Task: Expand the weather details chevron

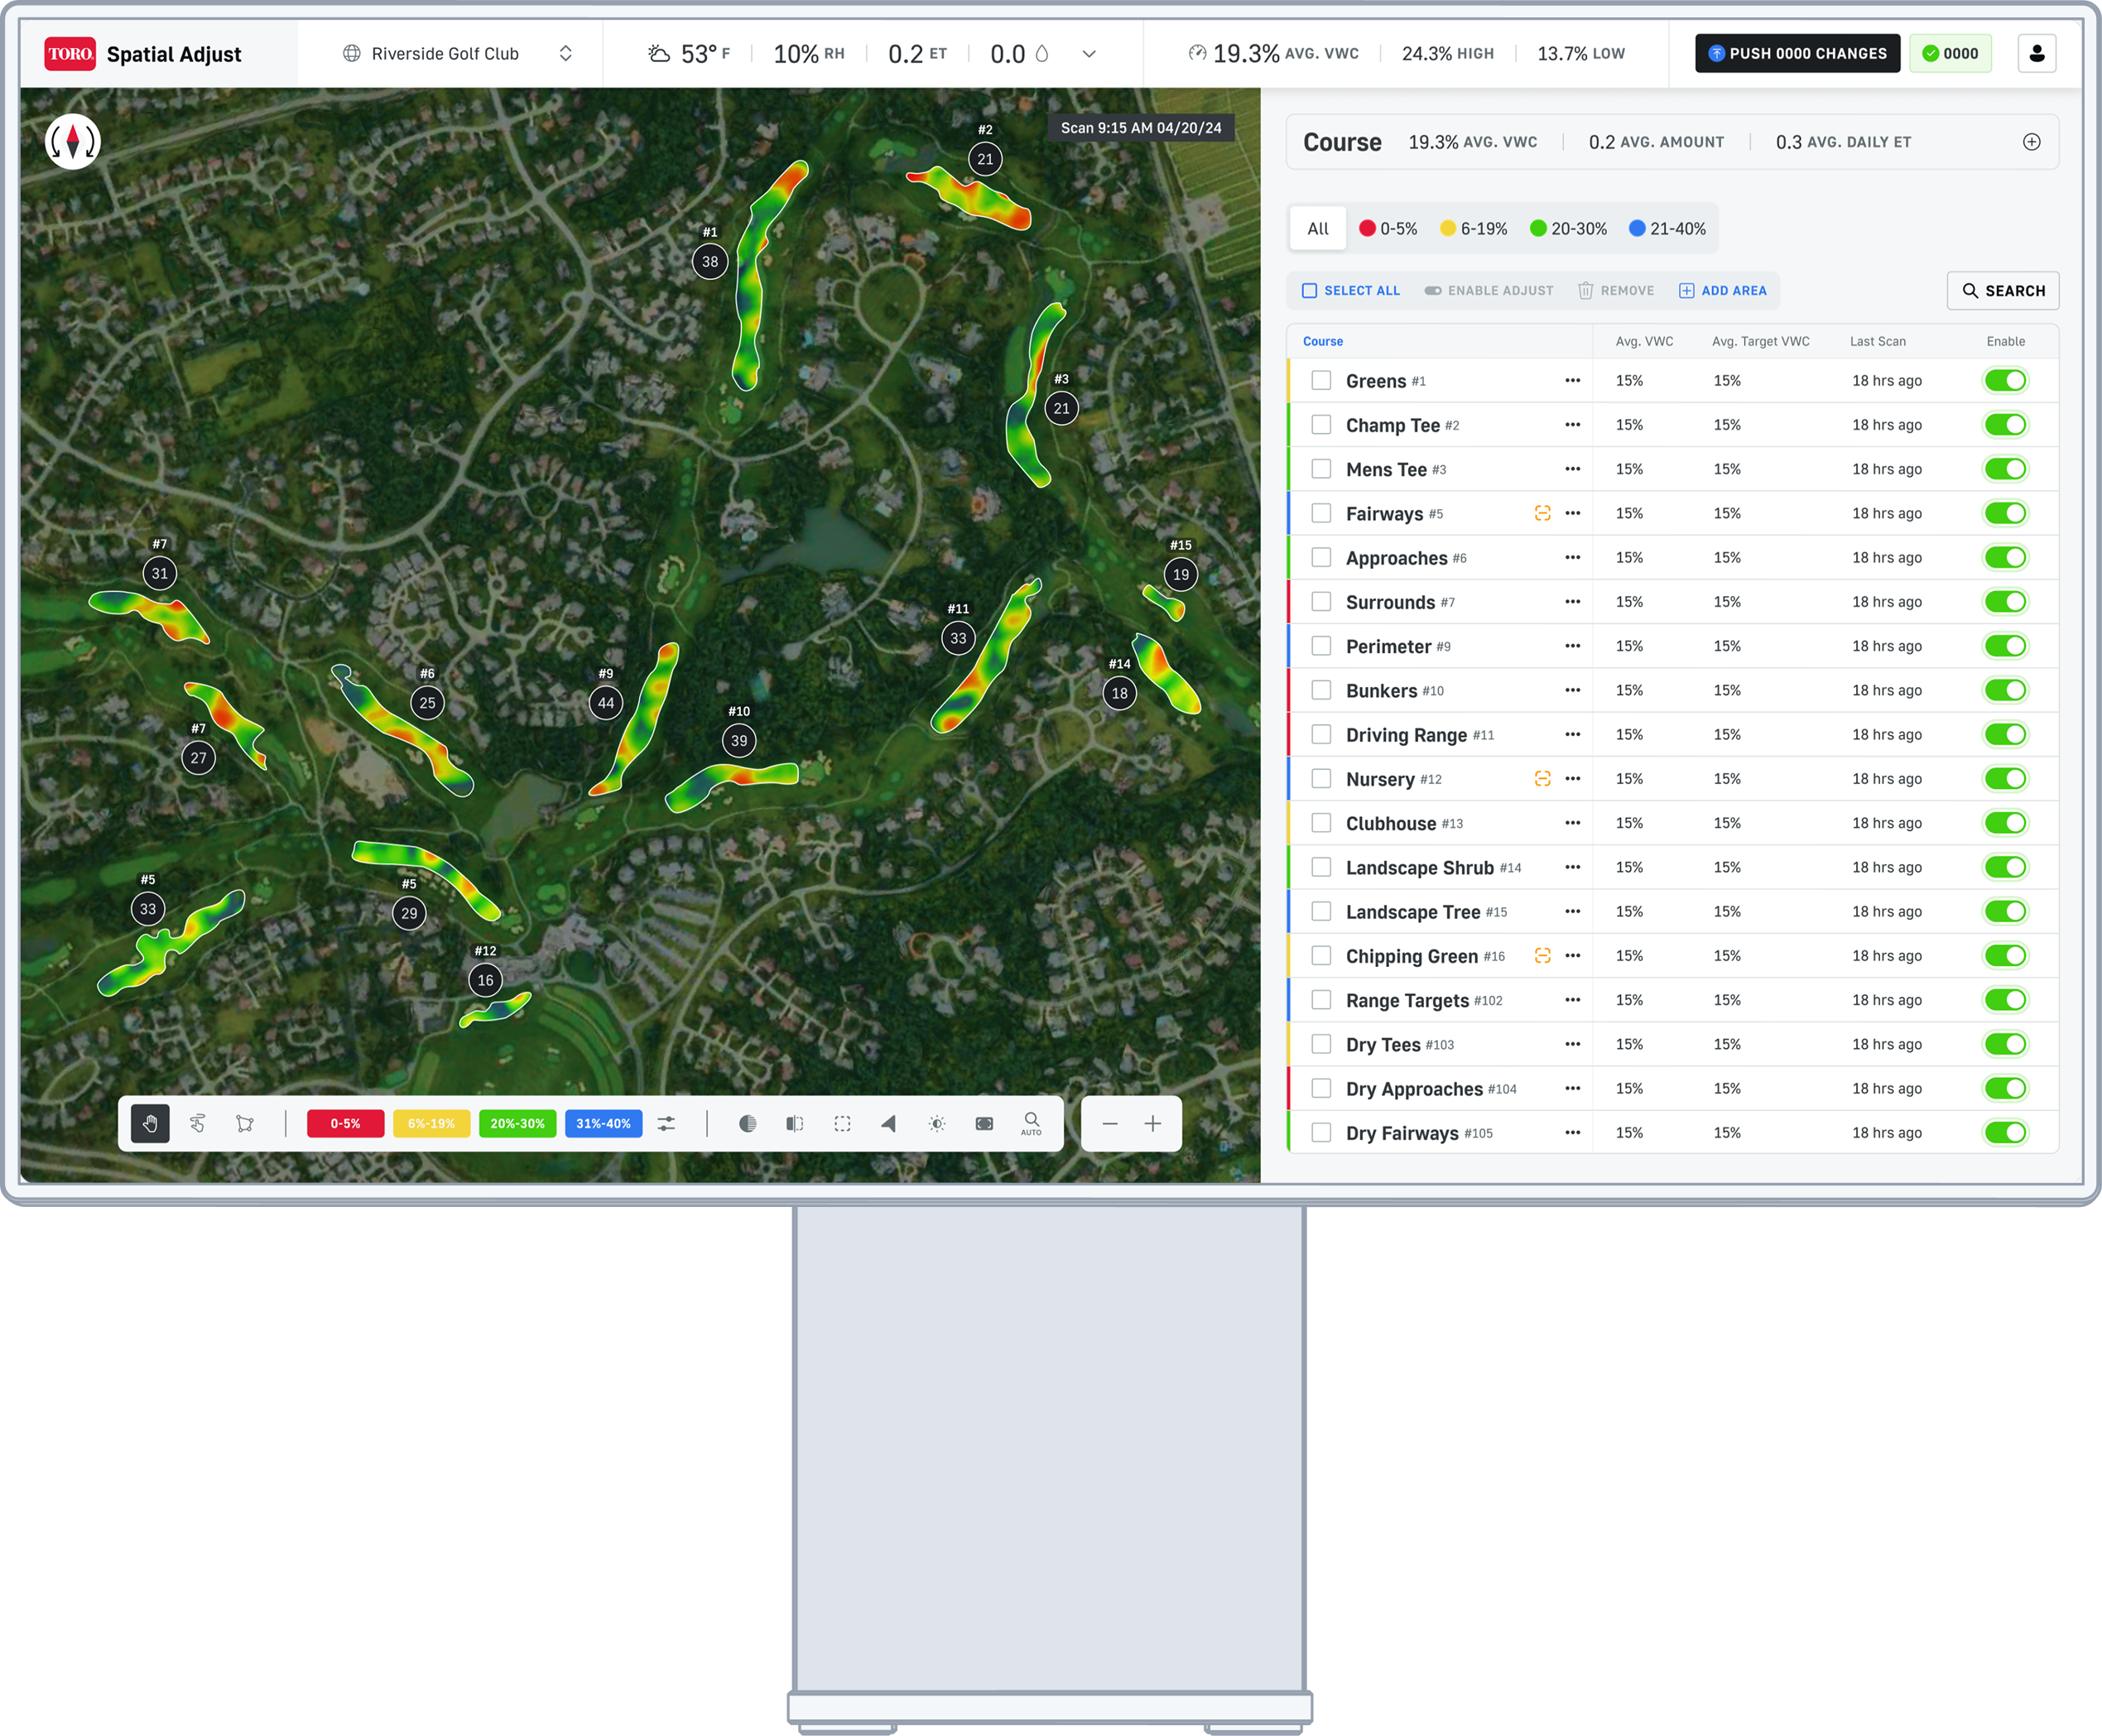Action: pos(1088,54)
